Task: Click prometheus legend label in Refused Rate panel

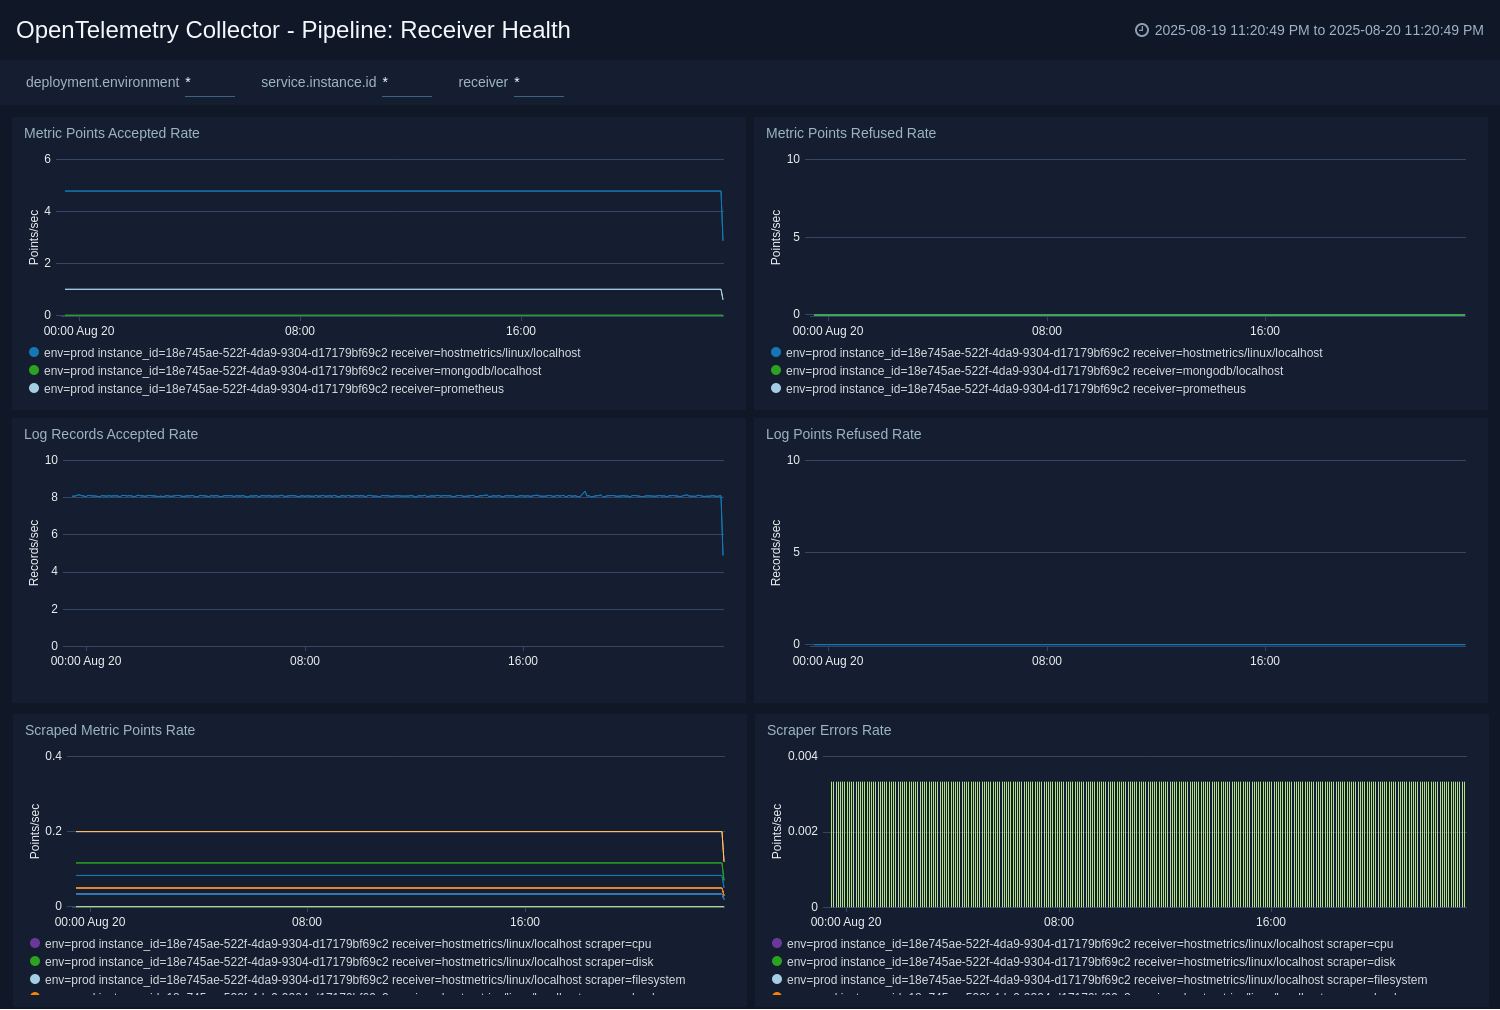Action: pyautogui.click(x=1016, y=389)
